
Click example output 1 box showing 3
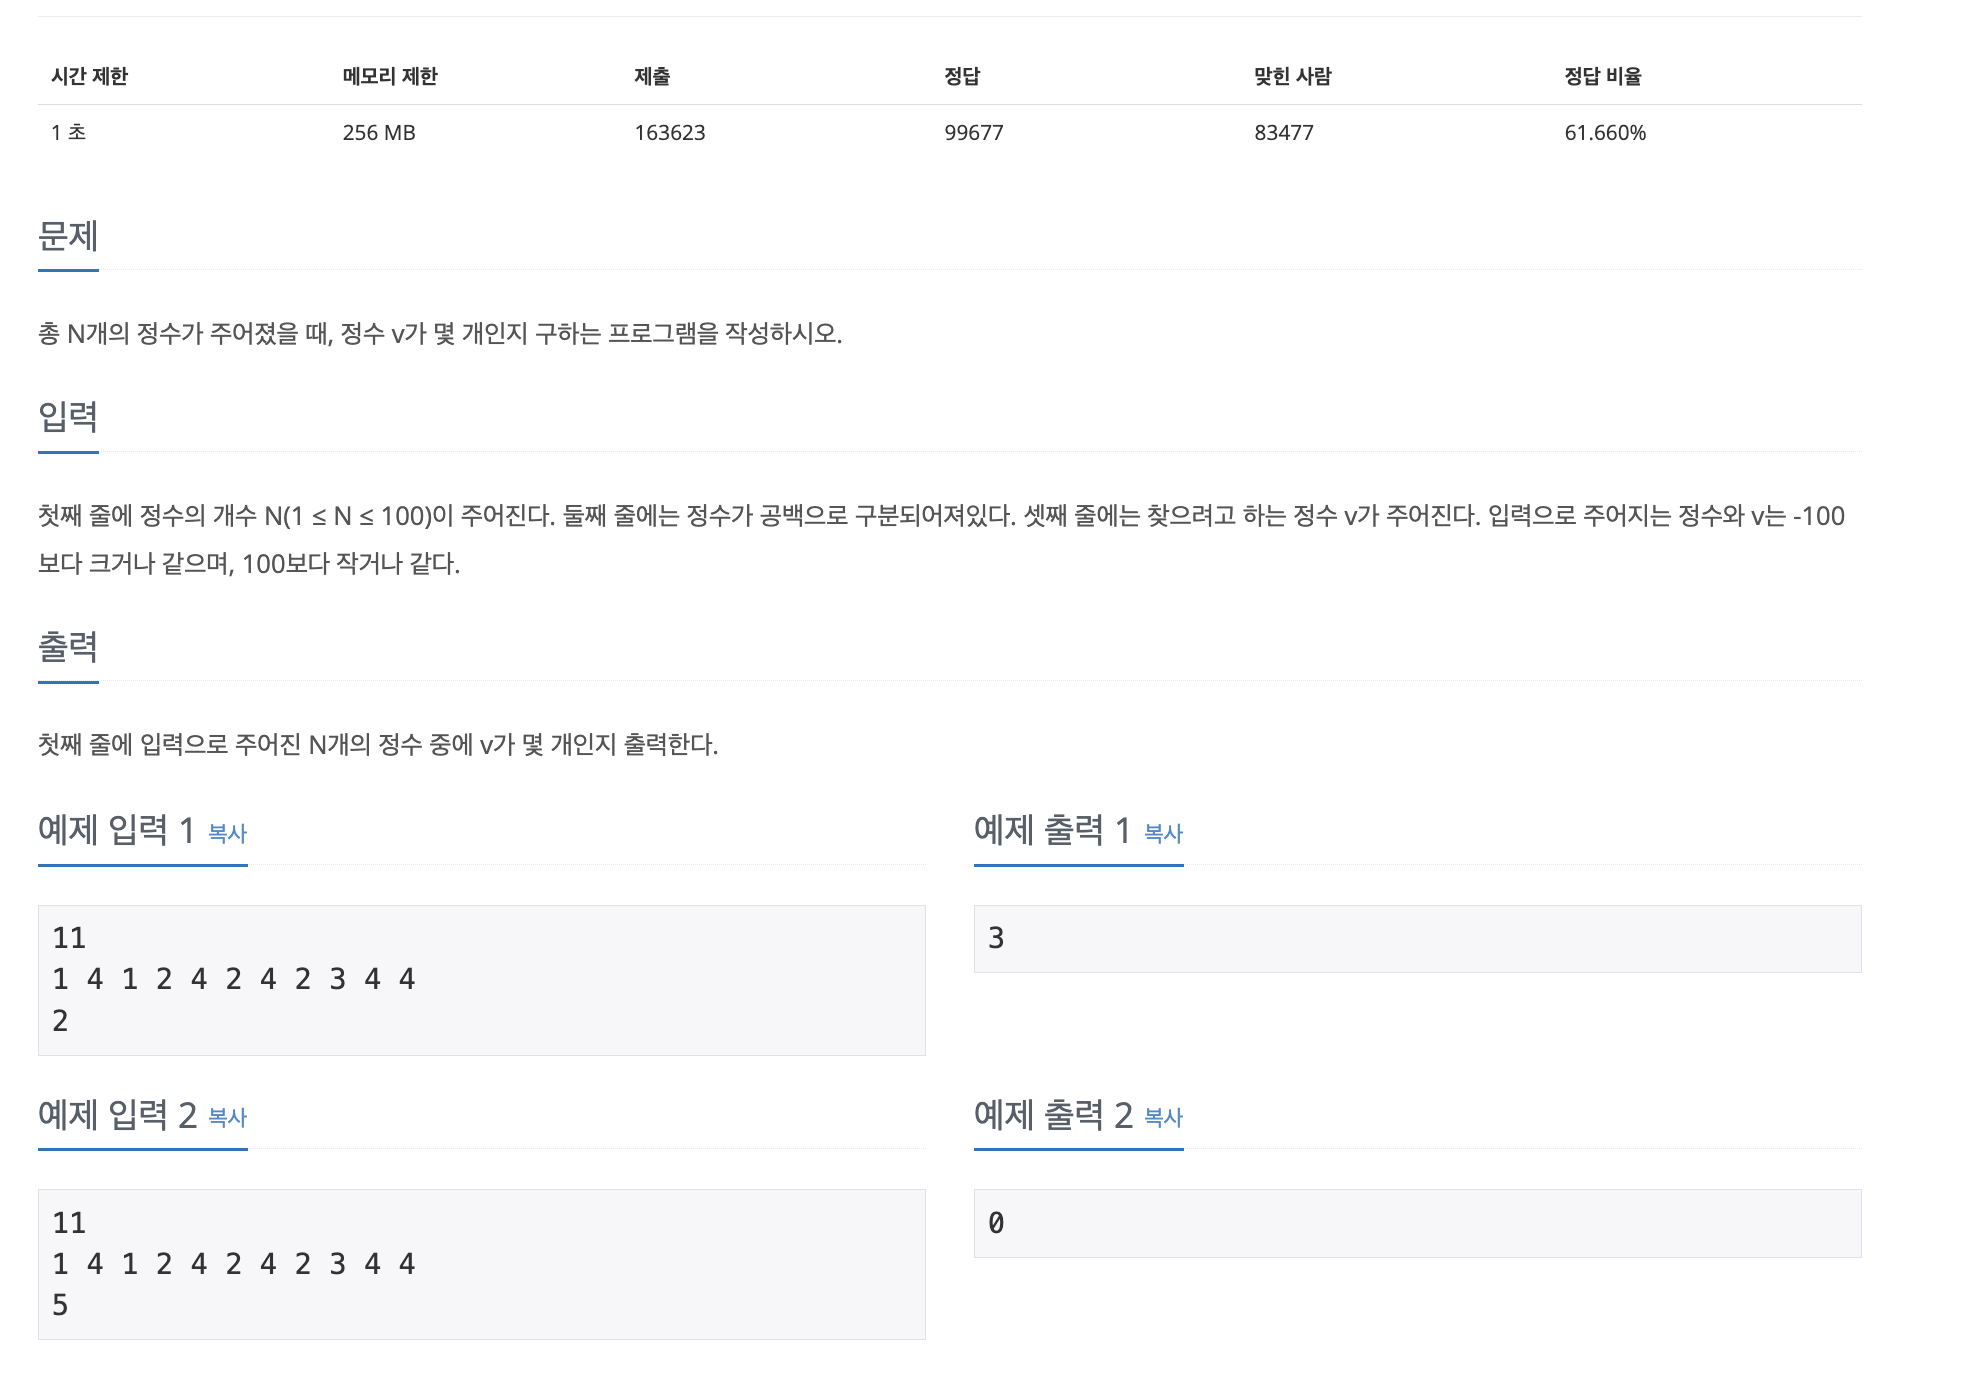[x=1417, y=938]
